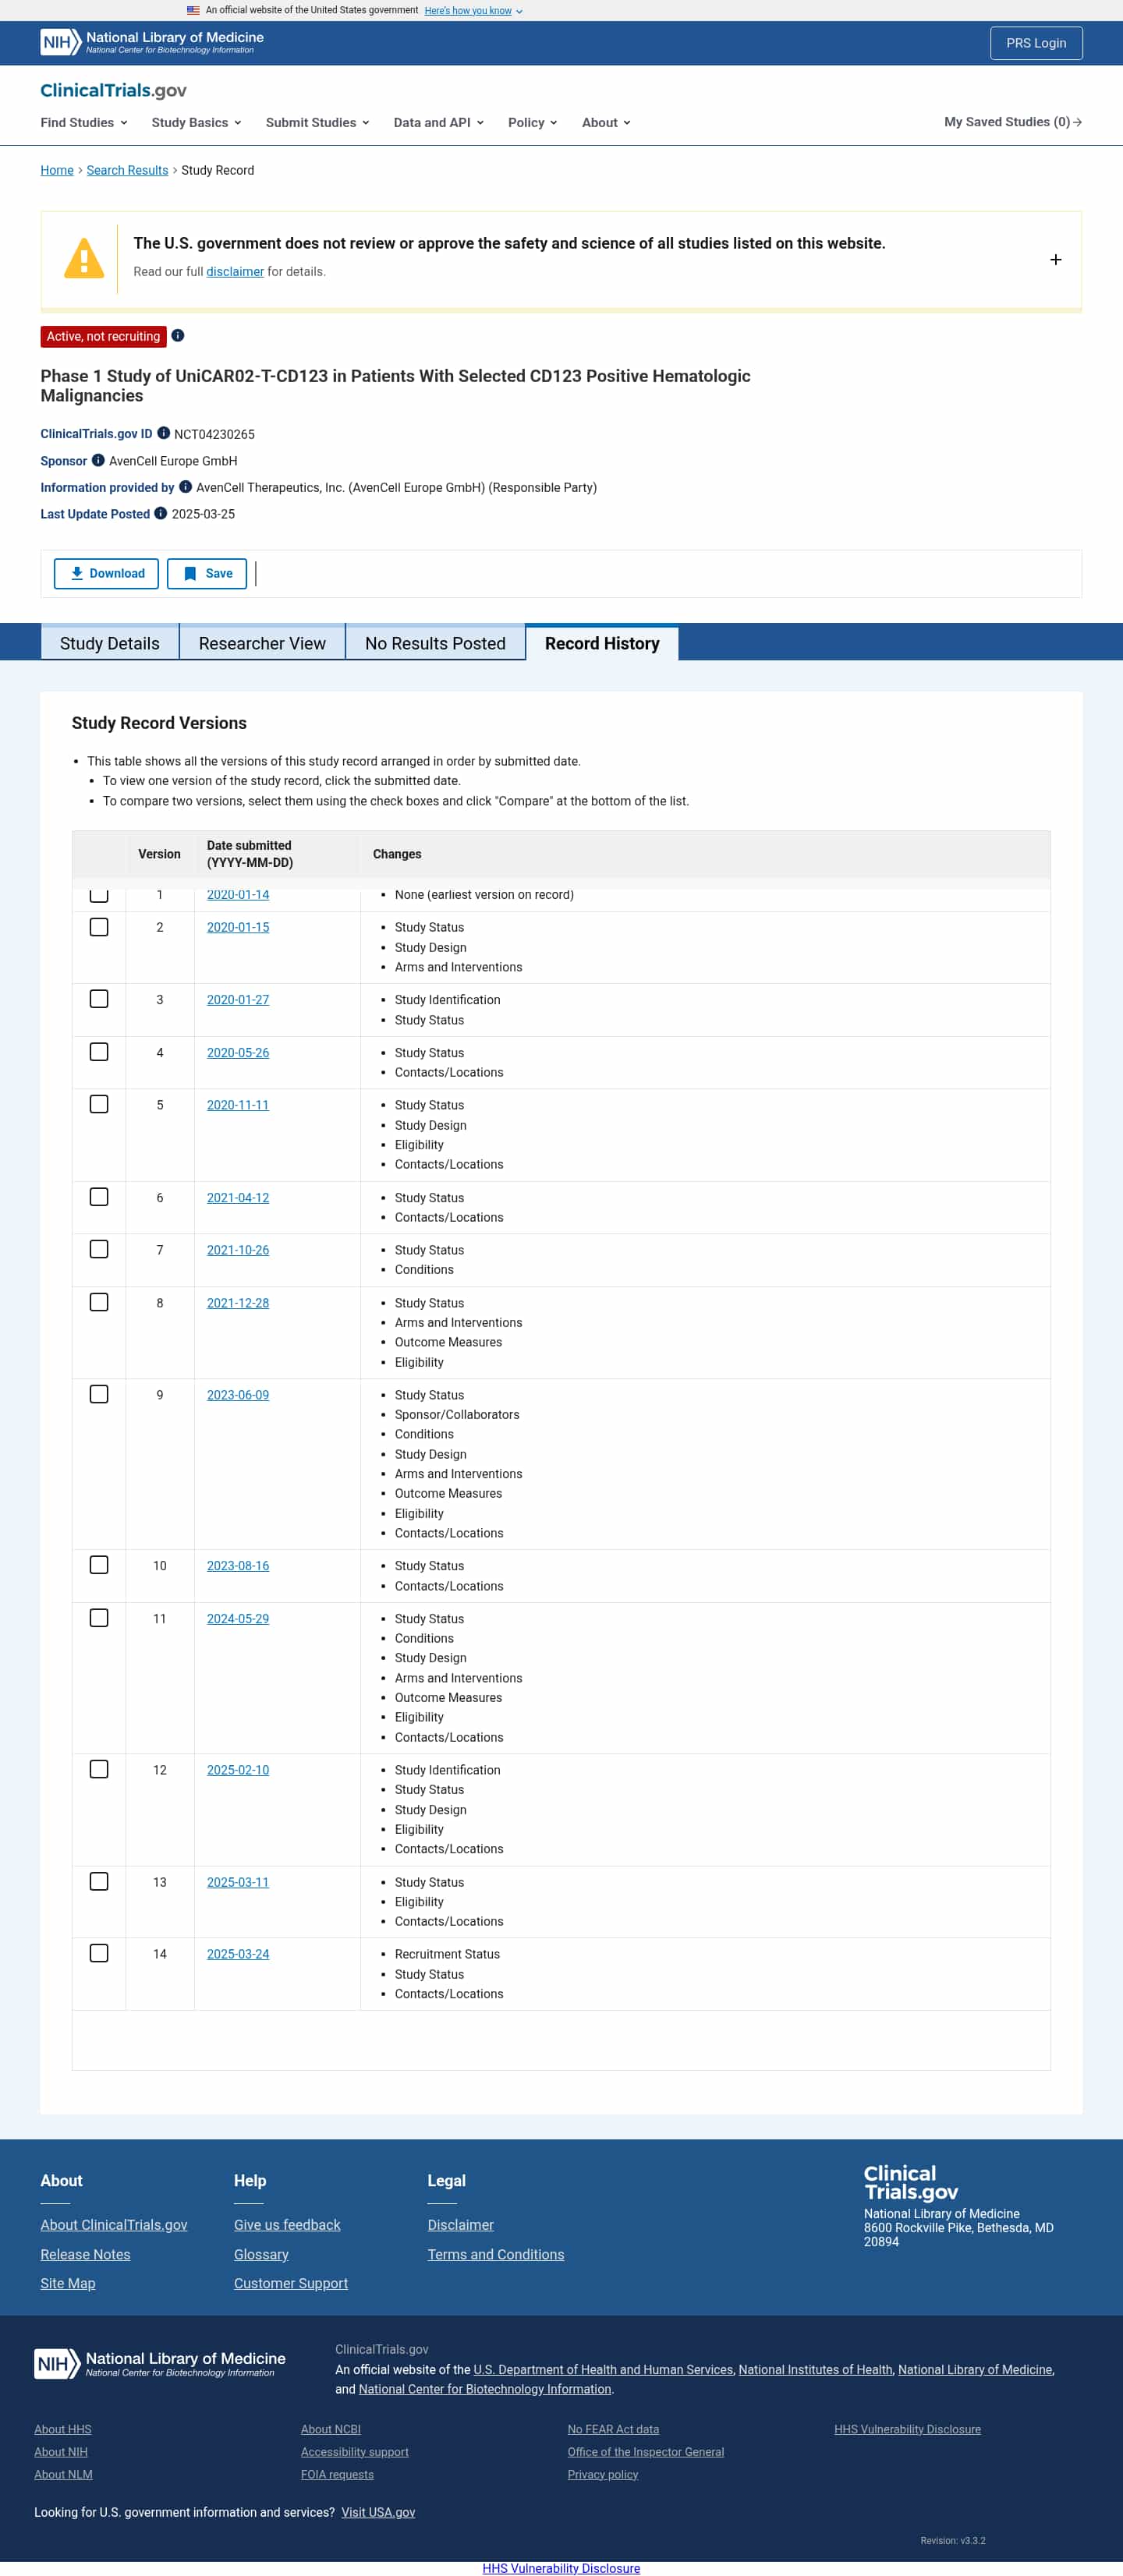Click the ClinicalTrials.gov header logo
The width and height of the screenshot is (1123, 2576).
(x=113, y=90)
